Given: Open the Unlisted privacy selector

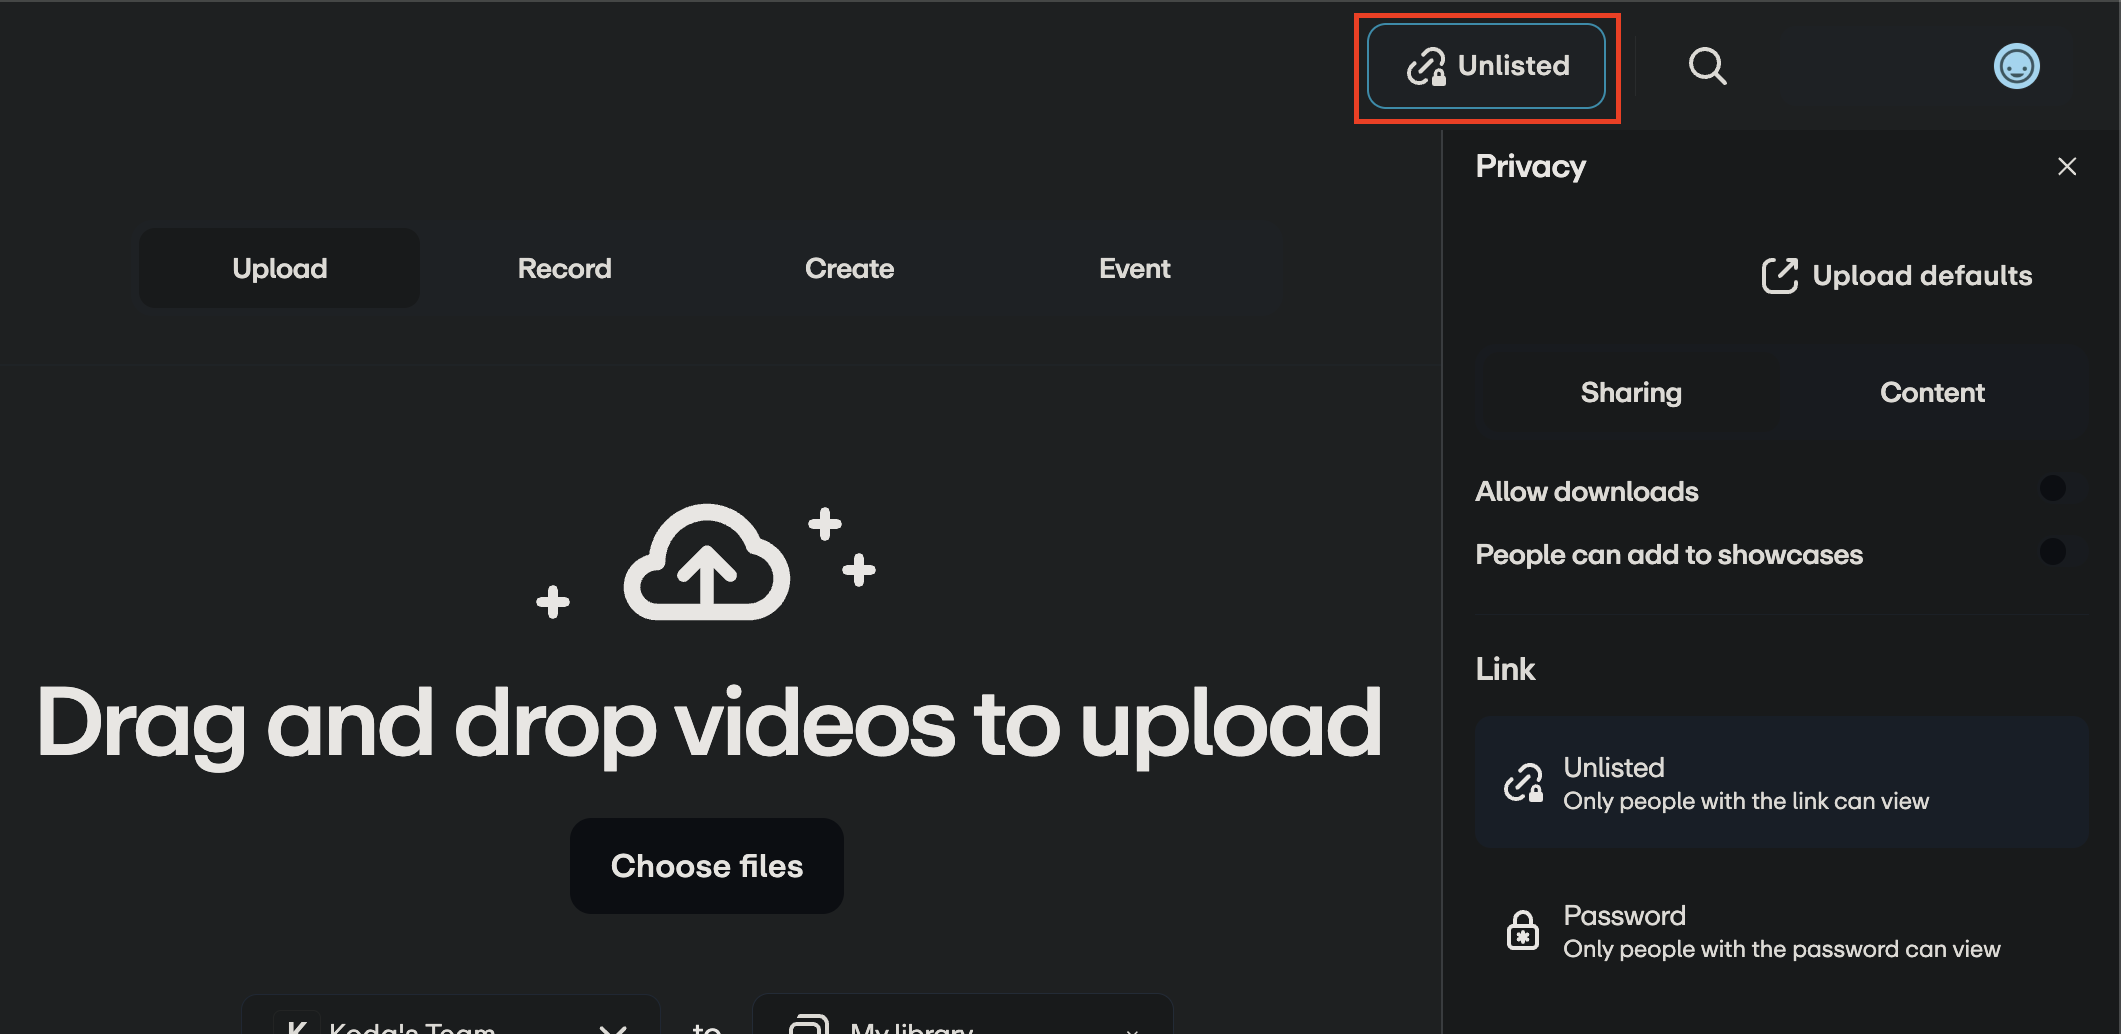Looking at the screenshot, I should 1487,66.
